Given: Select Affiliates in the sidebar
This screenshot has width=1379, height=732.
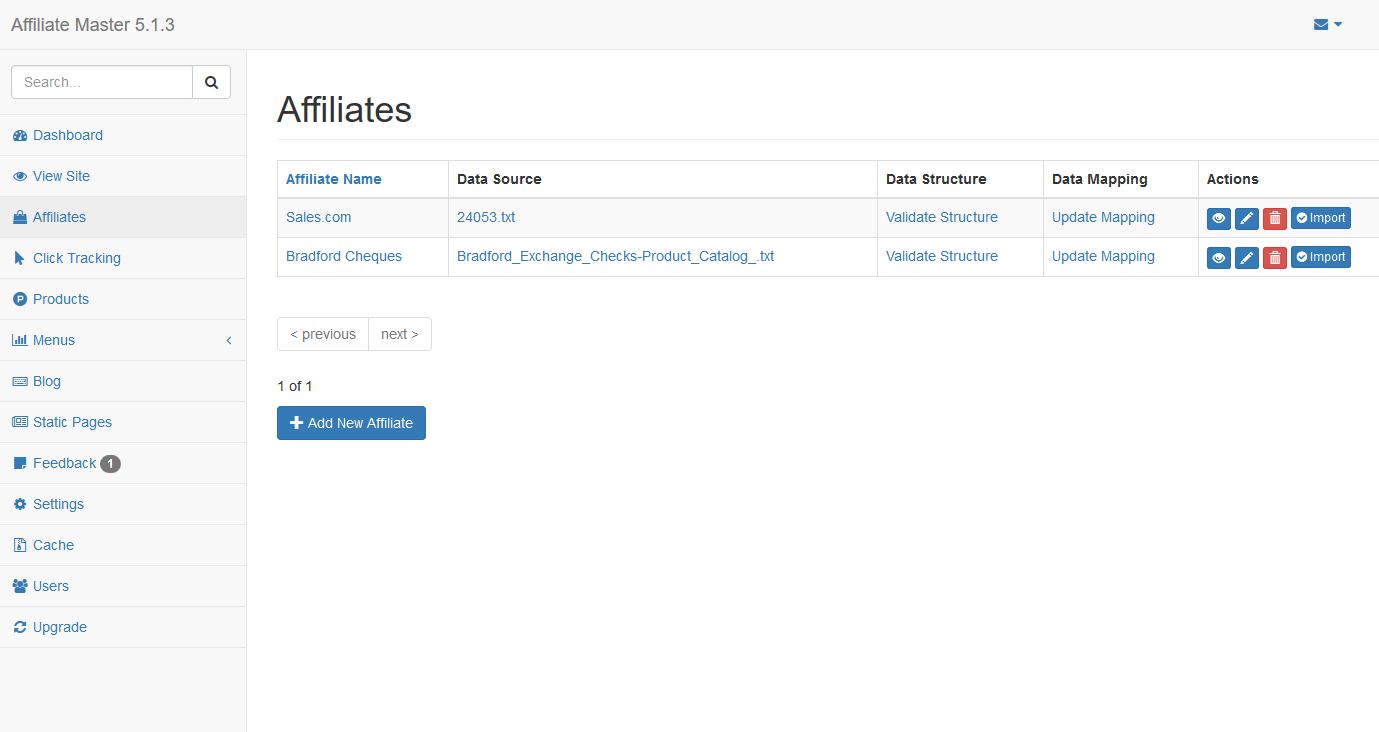Looking at the screenshot, I should pos(123,217).
